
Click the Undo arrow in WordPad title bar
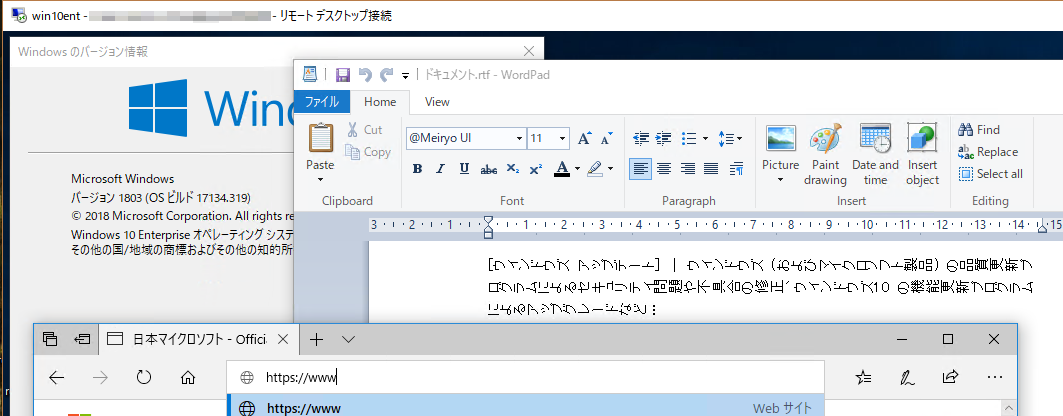[x=365, y=75]
